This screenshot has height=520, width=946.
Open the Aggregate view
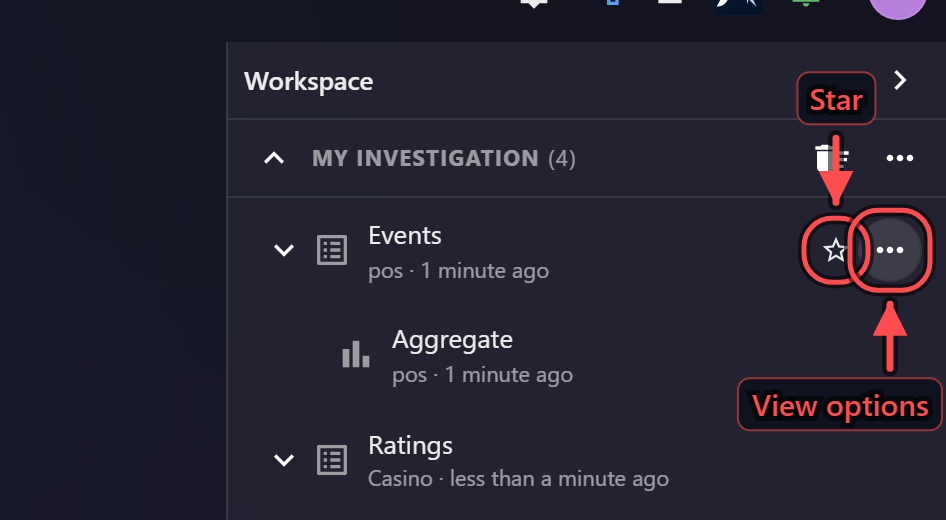(452, 340)
